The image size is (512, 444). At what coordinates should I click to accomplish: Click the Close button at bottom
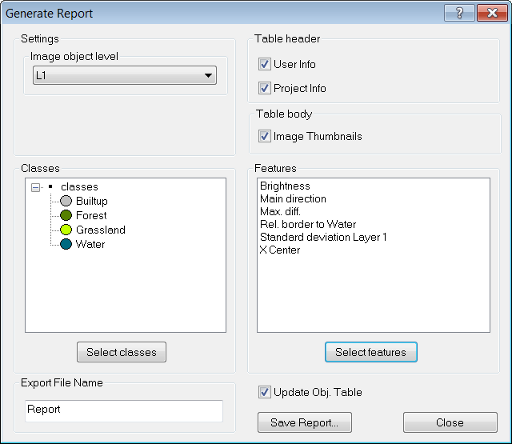pos(450,423)
